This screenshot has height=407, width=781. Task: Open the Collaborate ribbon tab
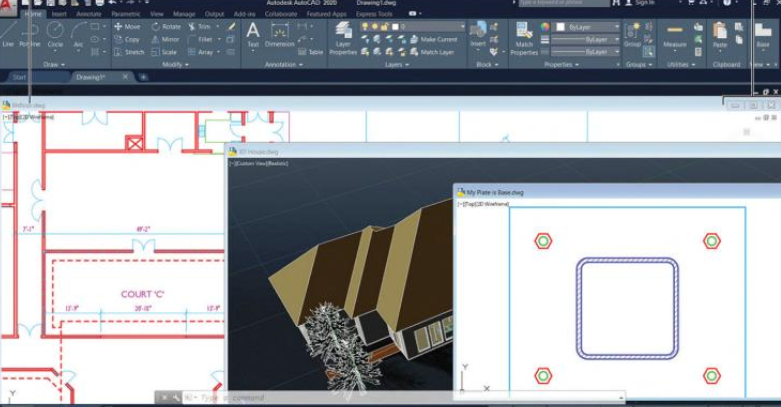pos(280,14)
